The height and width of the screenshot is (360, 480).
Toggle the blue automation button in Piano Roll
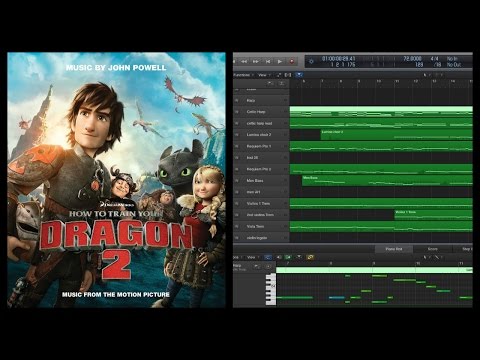tap(268, 257)
